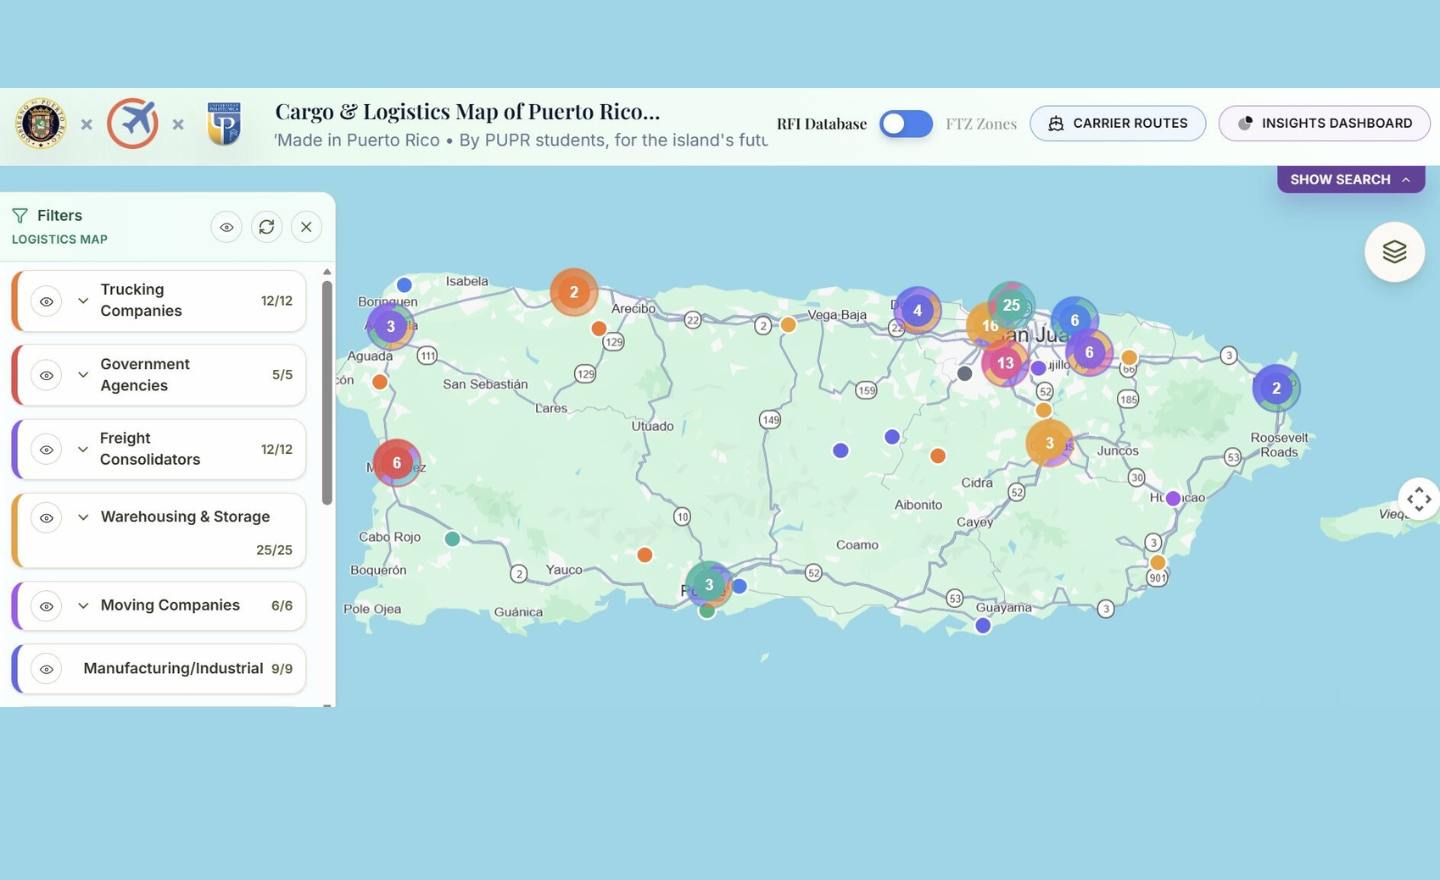This screenshot has height=880, width=1440.
Task: Open the Insights Dashboard
Action: pyautogui.click(x=1324, y=124)
